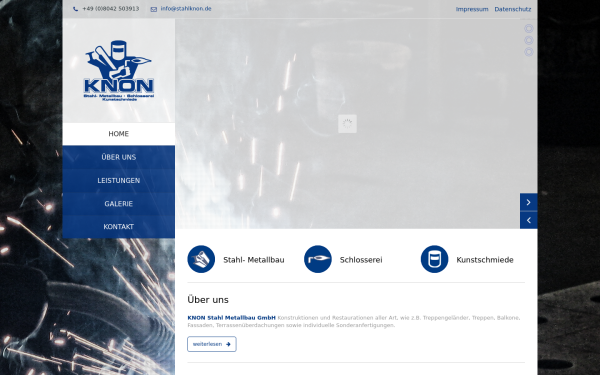Open the info@stahlknon.de email link
The width and height of the screenshot is (600, 375).
point(186,9)
